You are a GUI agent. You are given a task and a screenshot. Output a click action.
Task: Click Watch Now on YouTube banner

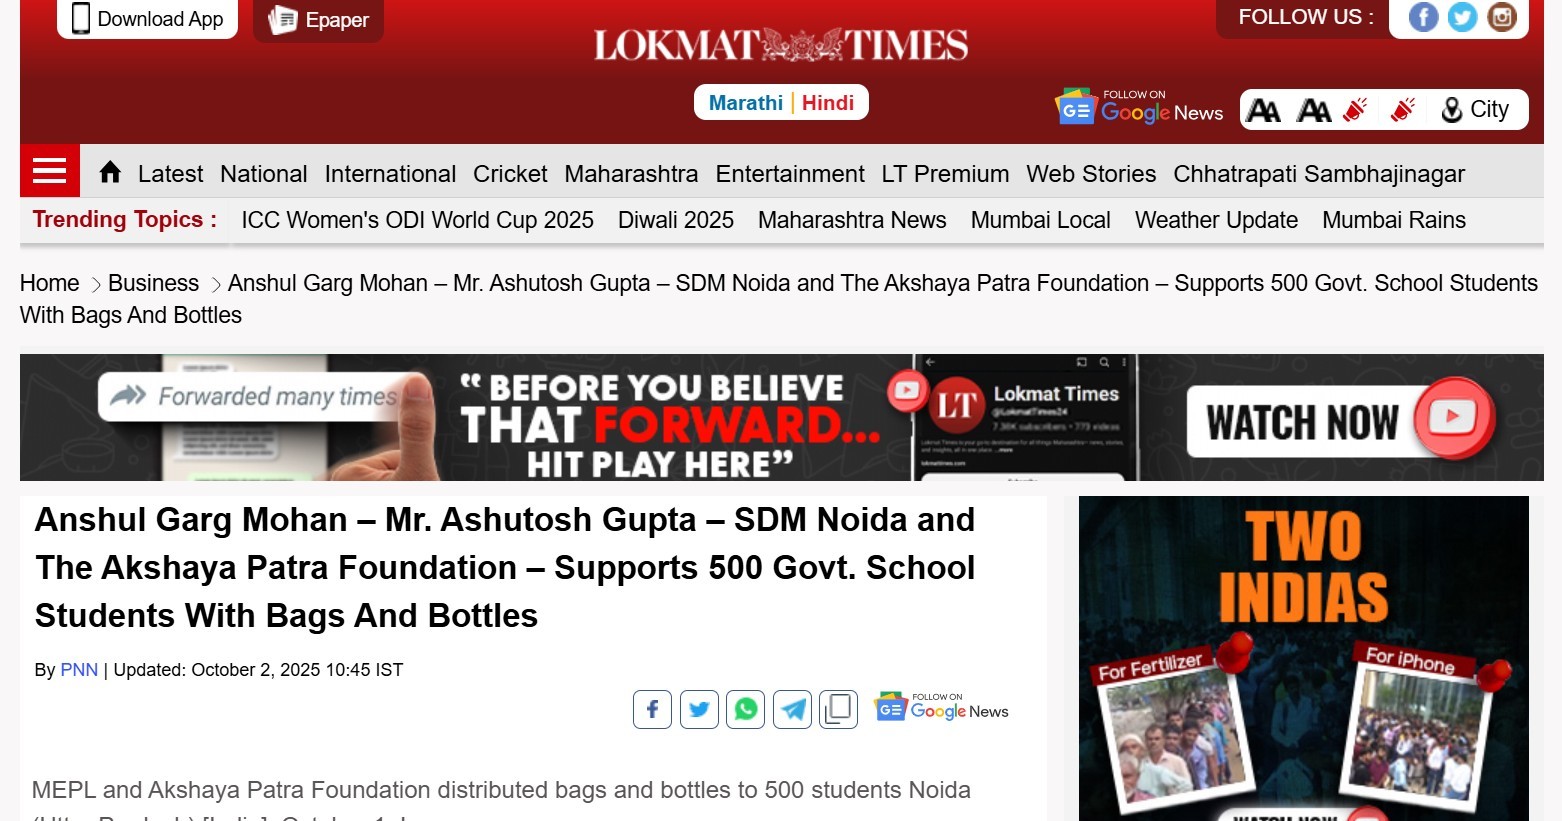[x=1340, y=421]
